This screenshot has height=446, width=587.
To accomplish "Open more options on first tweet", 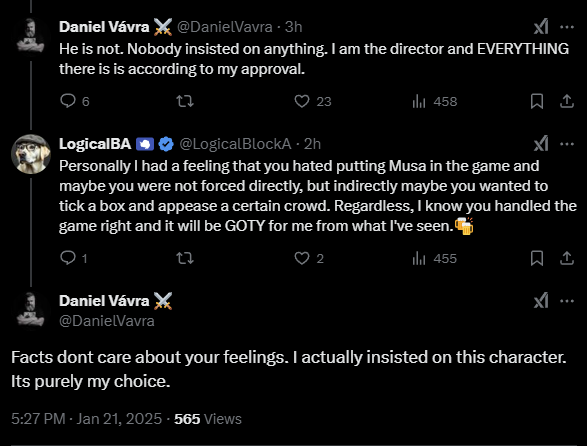I will 567,27.
